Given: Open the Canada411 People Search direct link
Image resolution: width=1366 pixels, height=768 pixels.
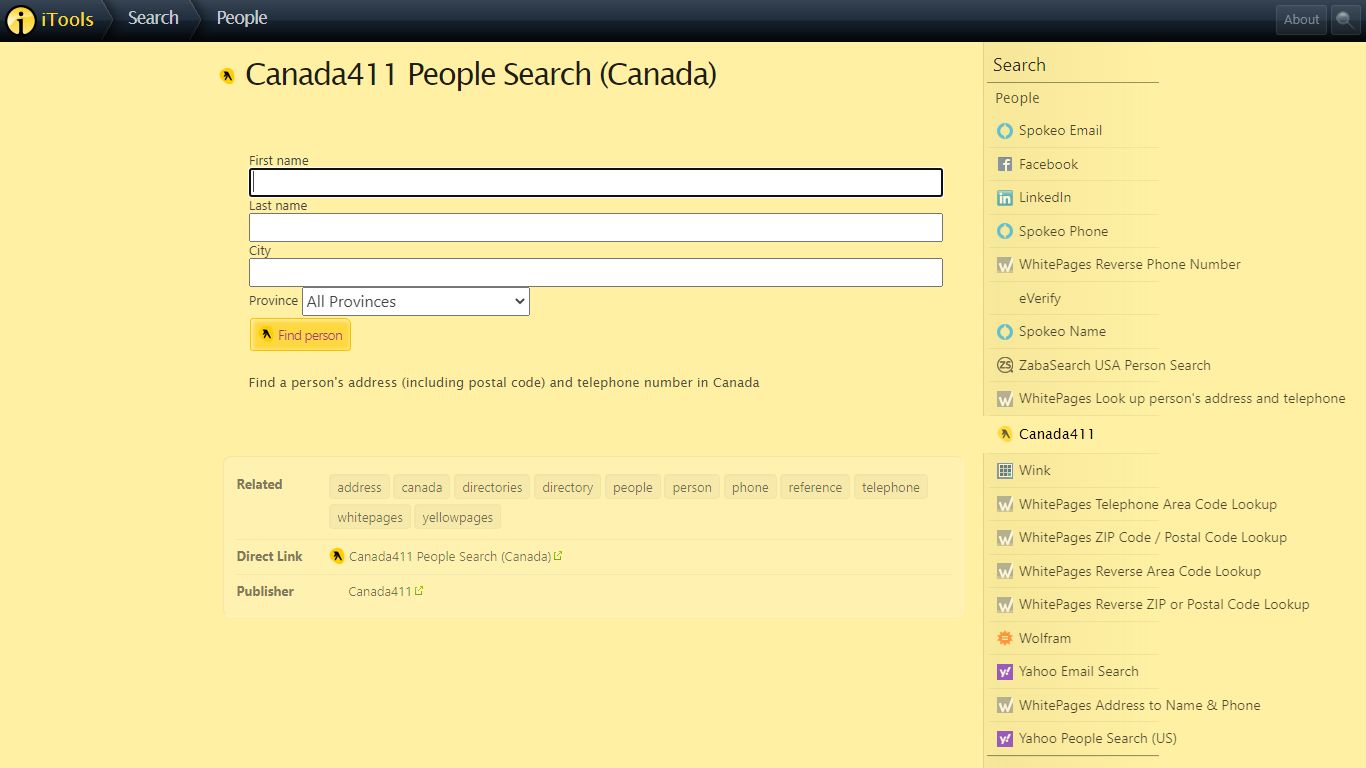Looking at the screenshot, I should (450, 556).
